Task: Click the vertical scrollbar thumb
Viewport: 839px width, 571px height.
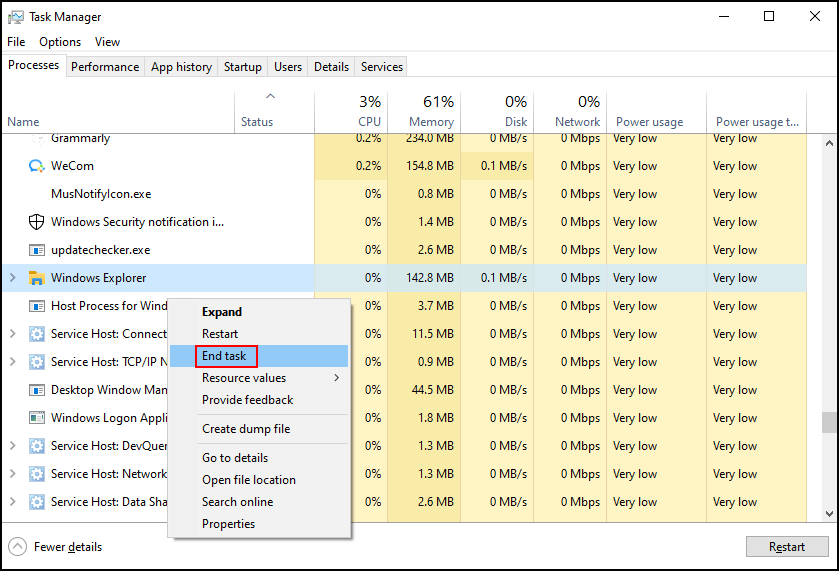Action: (829, 422)
